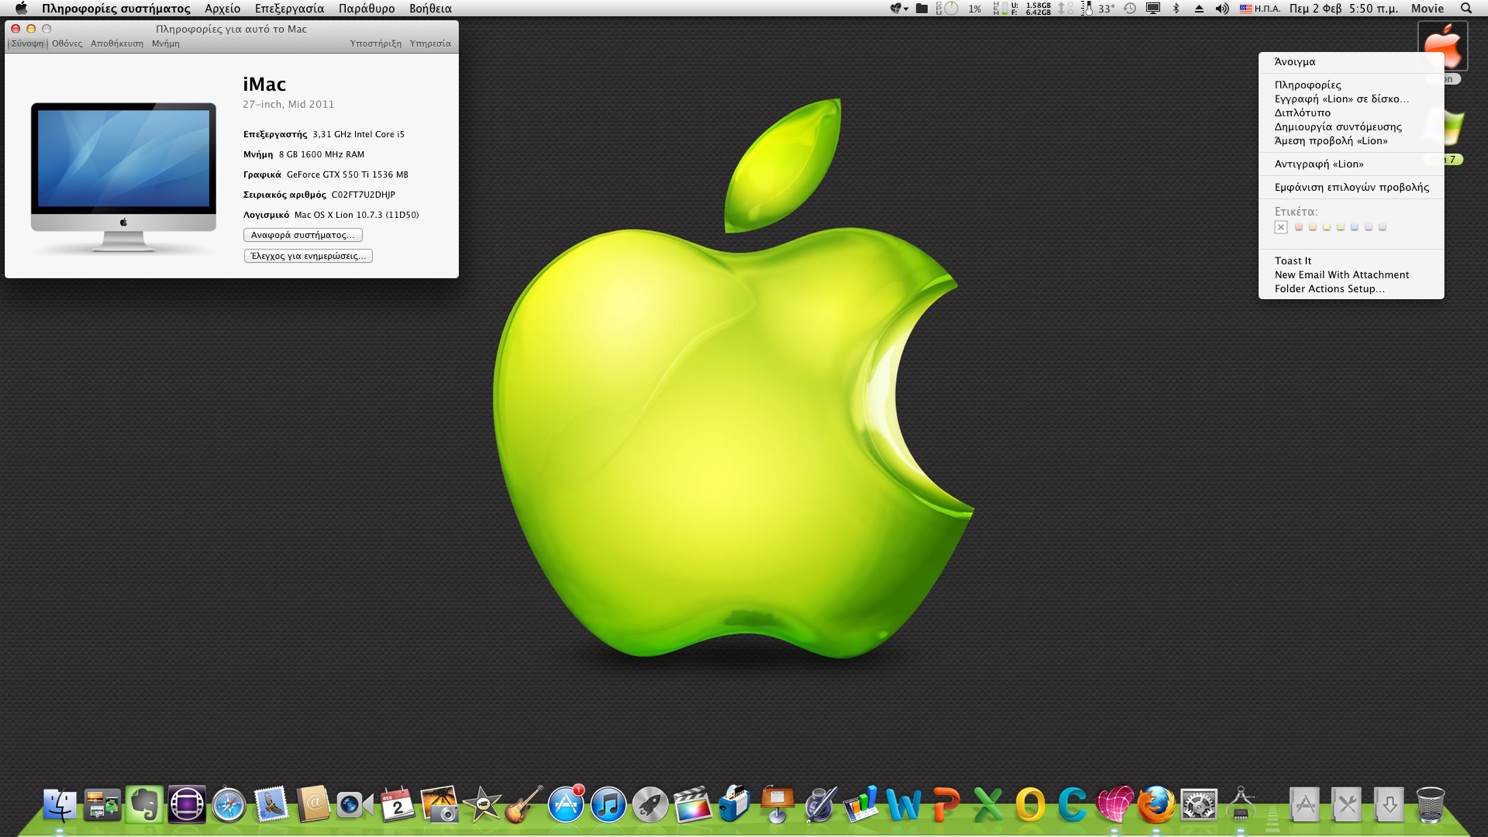The height and width of the screenshot is (837, 1488).
Task: Open iCal calendar icon in Dock
Action: (397, 805)
